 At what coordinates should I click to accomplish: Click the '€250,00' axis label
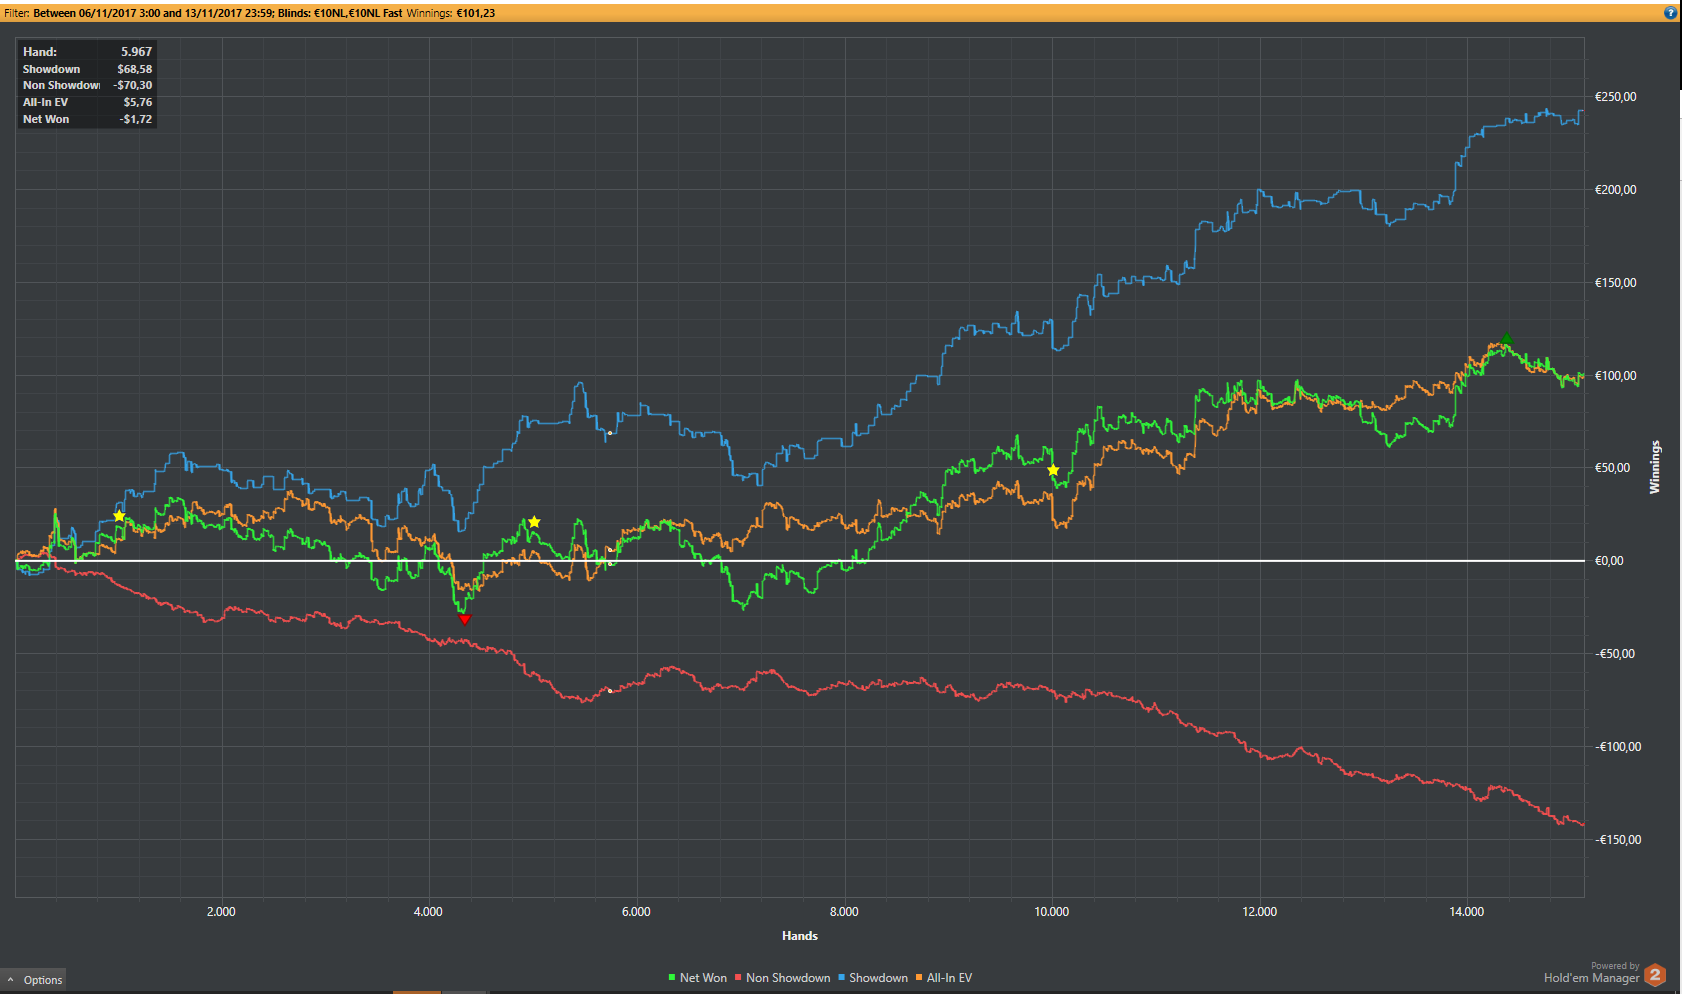pyautogui.click(x=1616, y=97)
